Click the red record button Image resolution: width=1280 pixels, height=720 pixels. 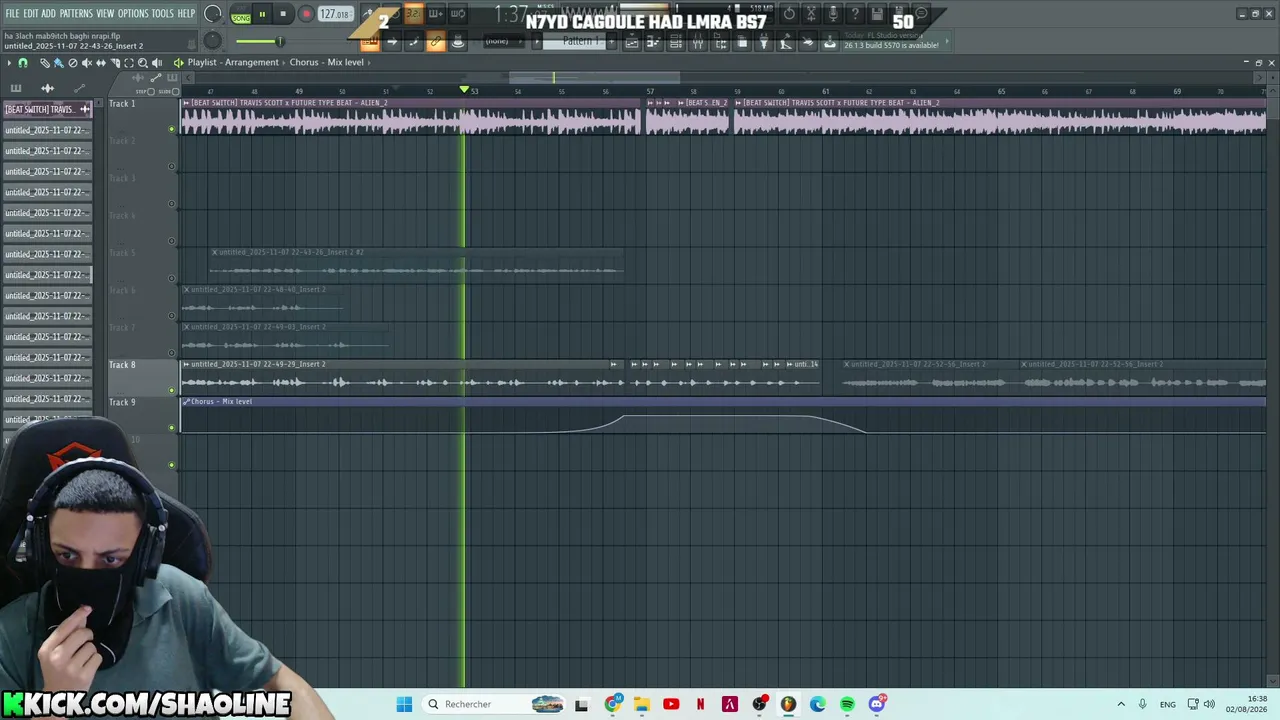306,14
